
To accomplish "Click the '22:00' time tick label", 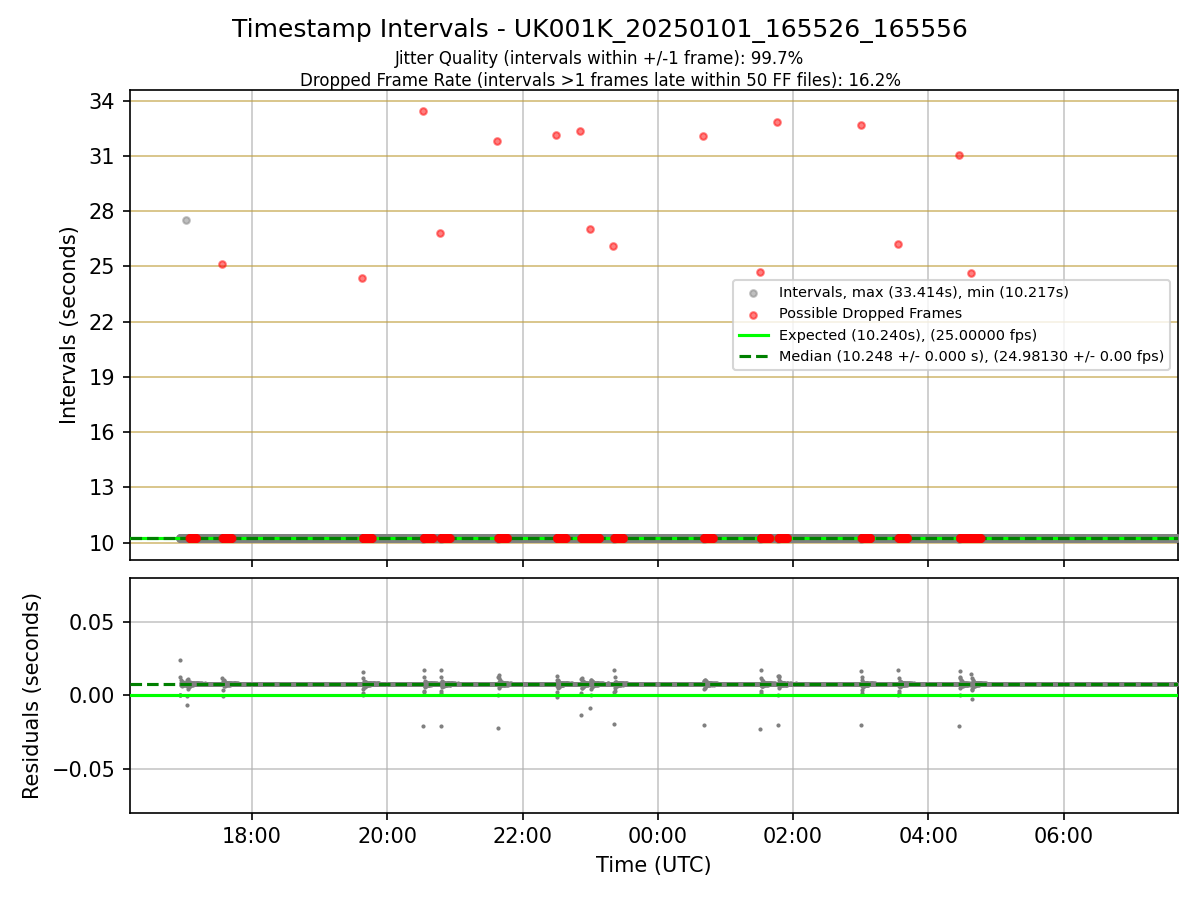I will pos(522,836).
